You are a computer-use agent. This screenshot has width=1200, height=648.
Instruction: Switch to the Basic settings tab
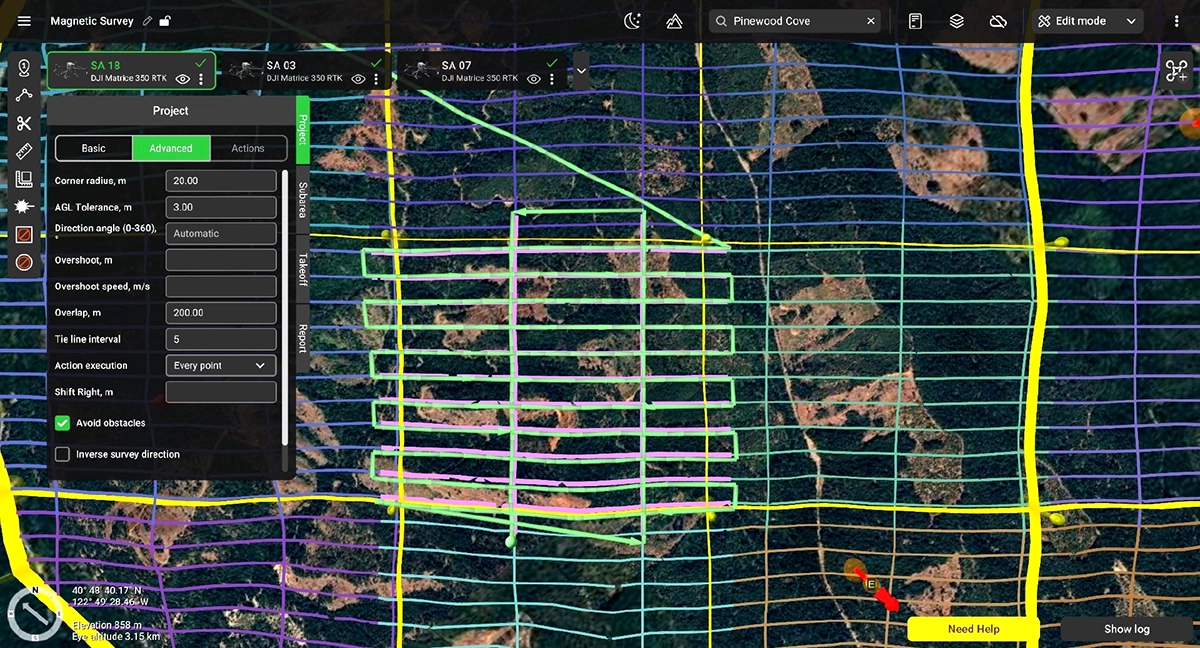(93, 148)
